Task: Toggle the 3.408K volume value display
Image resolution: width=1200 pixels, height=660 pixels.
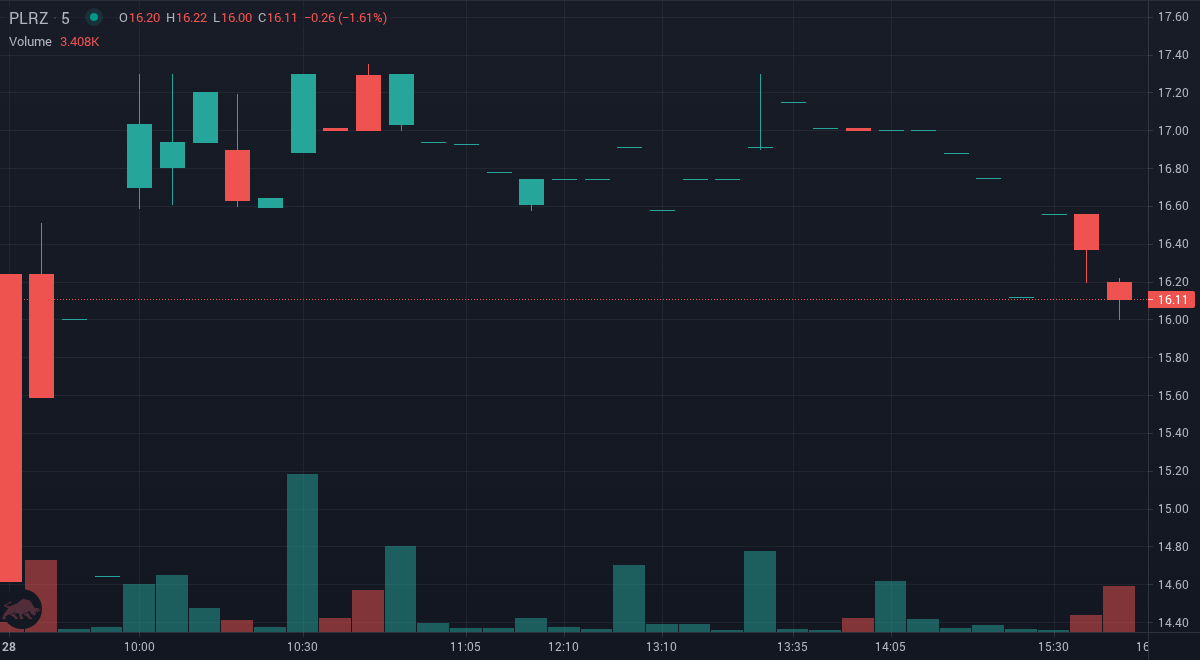Action: pyautogui.click(x=79, y=42)
